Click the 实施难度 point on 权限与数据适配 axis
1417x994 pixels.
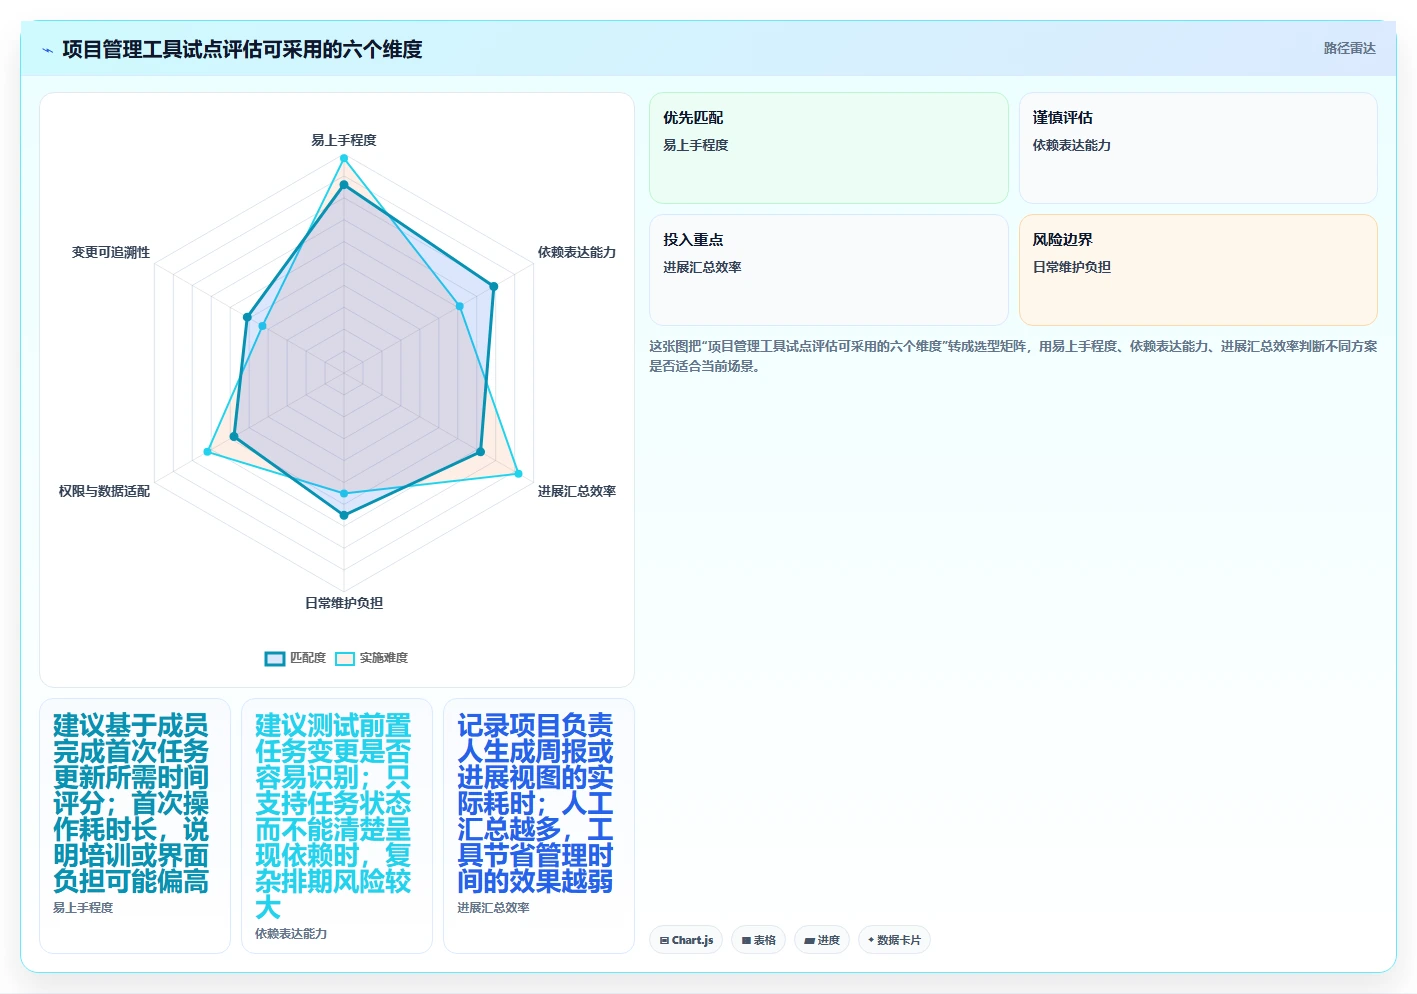point(208,452)
